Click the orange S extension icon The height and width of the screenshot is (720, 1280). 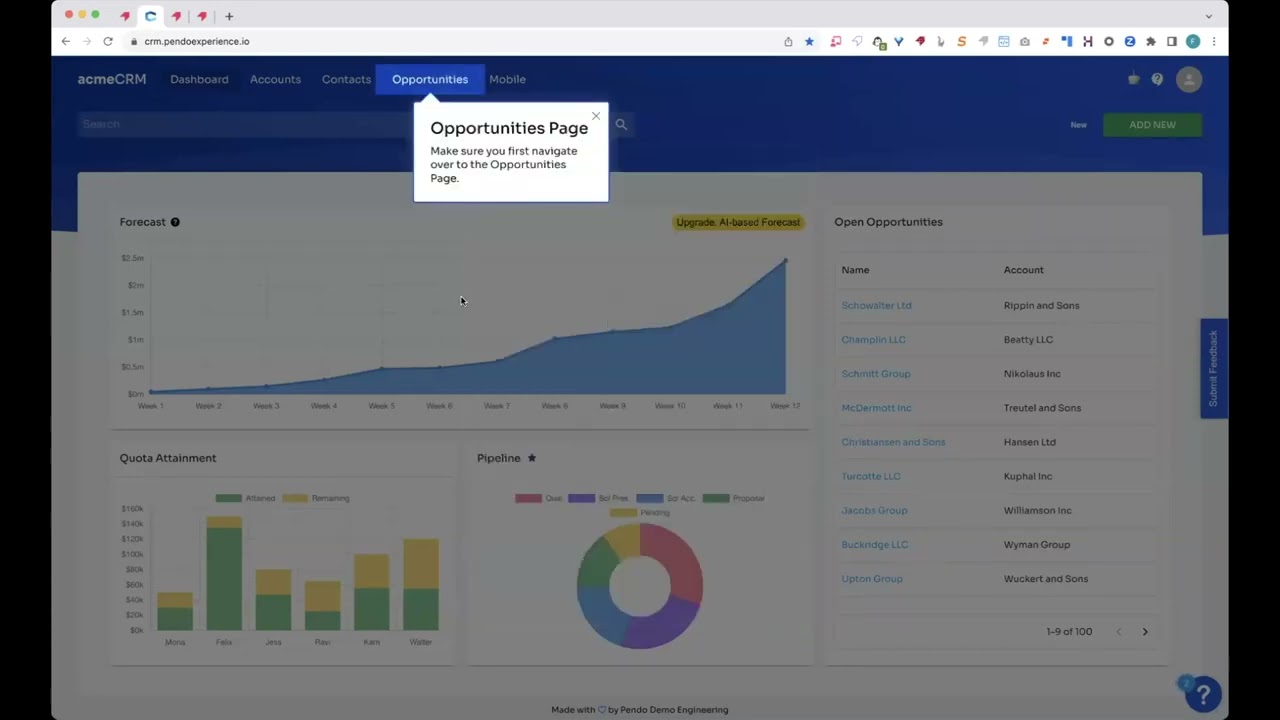pyautogui.click(x=961, y=41)
